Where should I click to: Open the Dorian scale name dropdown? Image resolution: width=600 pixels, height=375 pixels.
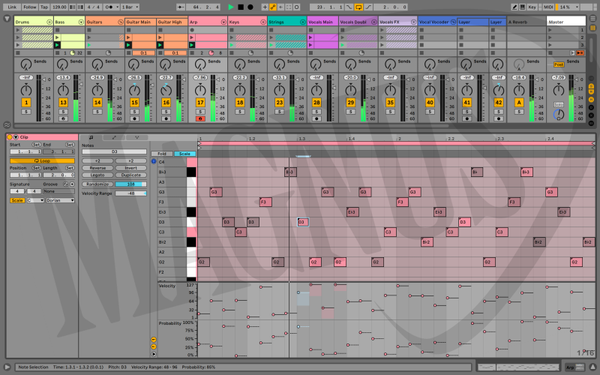(60, 201)
